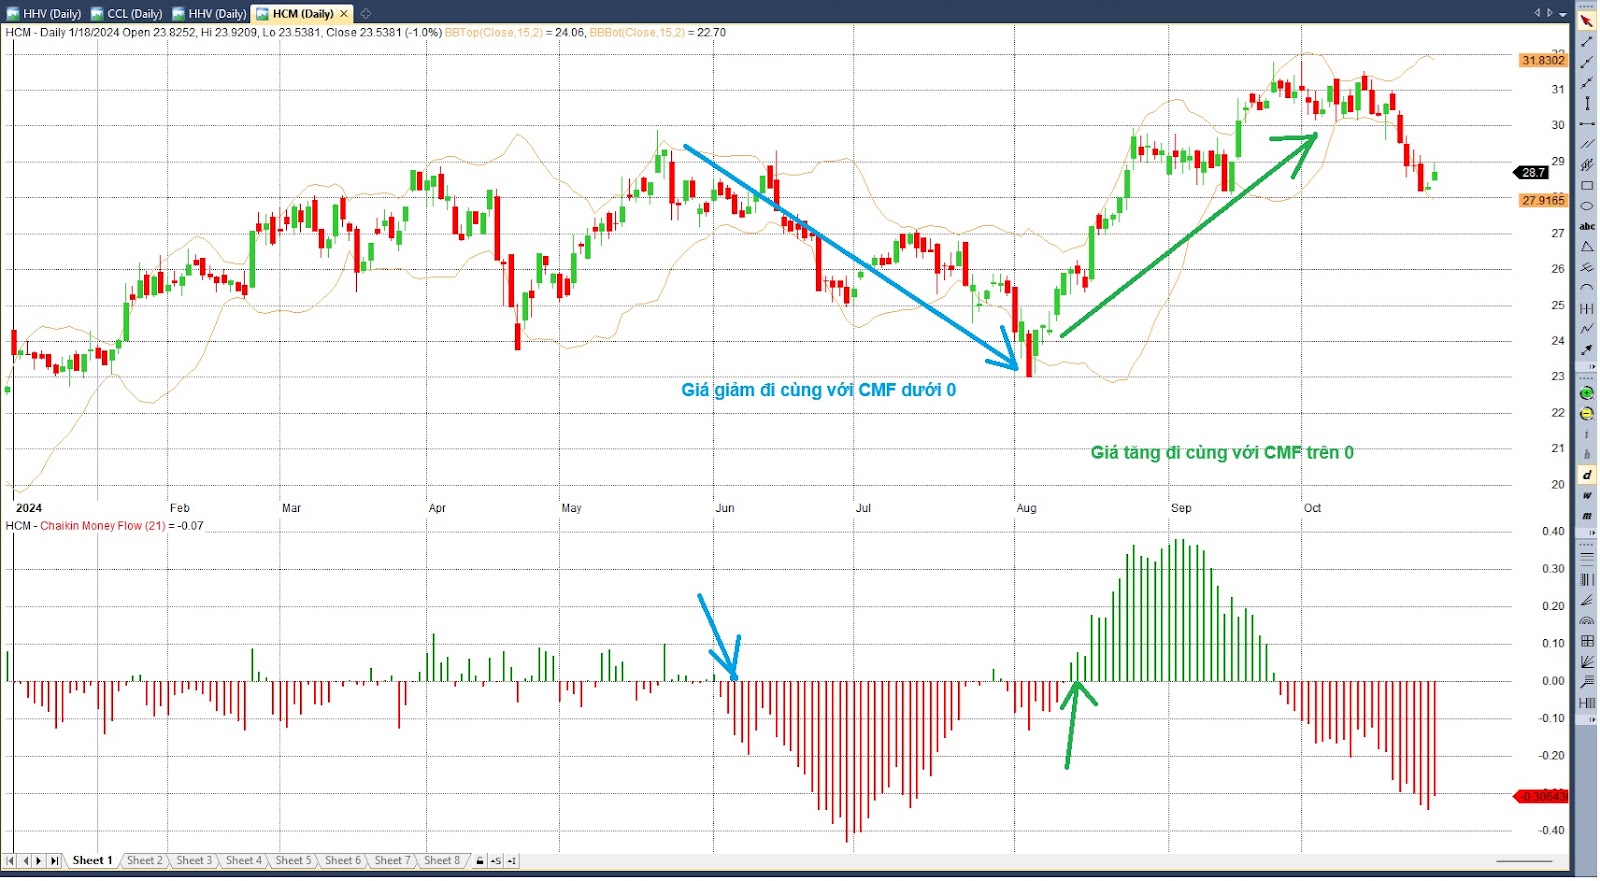Select the vertical line tool
This screenshot has width=1600, height=881.
point(1587,102)
